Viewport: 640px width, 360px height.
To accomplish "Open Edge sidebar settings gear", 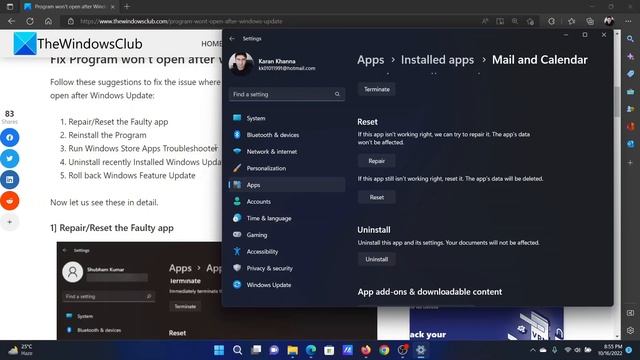I will [631, 330].
